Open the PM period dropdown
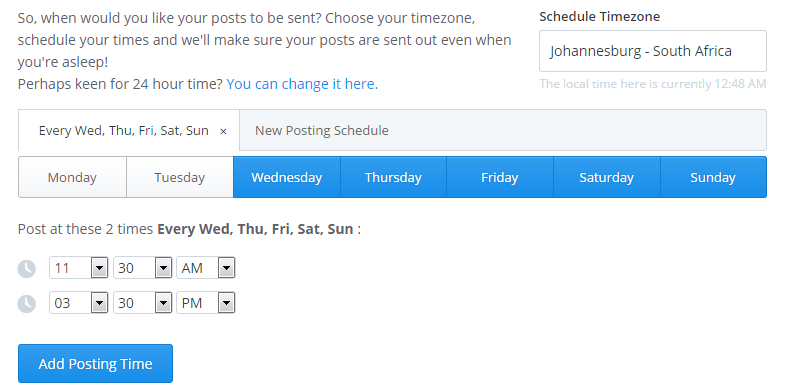This screenshot has height=389, width=787. point(206,303)
